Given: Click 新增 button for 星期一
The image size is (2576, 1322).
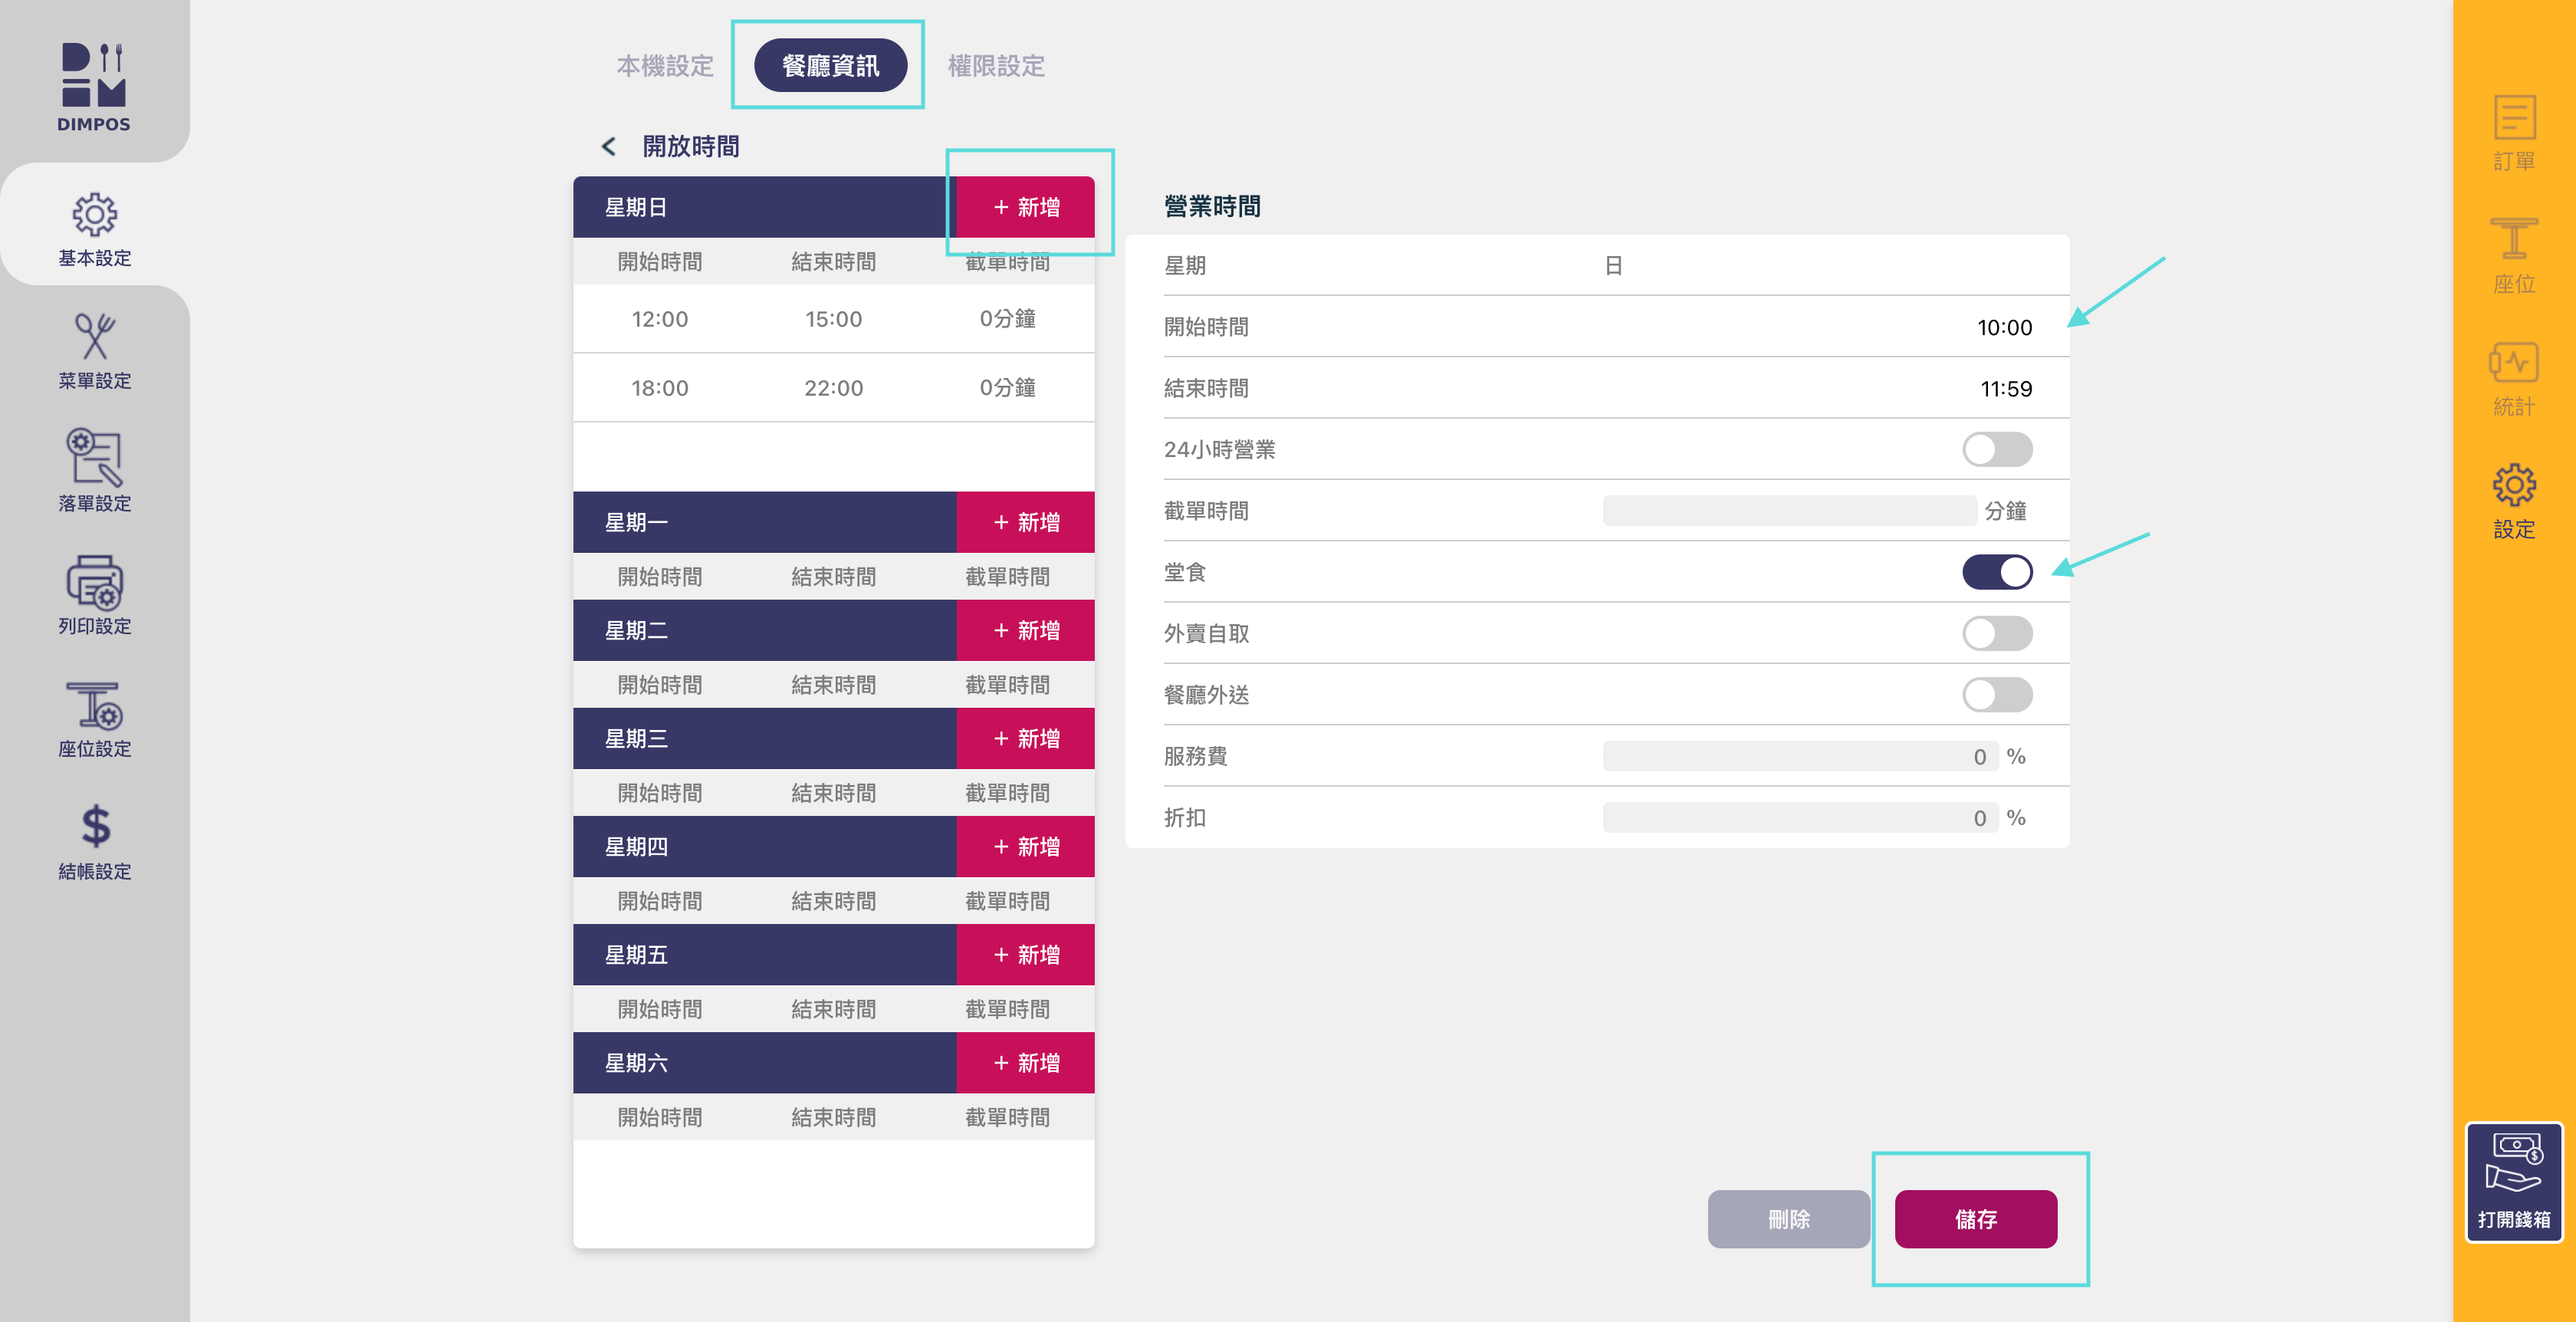Looking at the screenshot, I should pos(1025,522).
